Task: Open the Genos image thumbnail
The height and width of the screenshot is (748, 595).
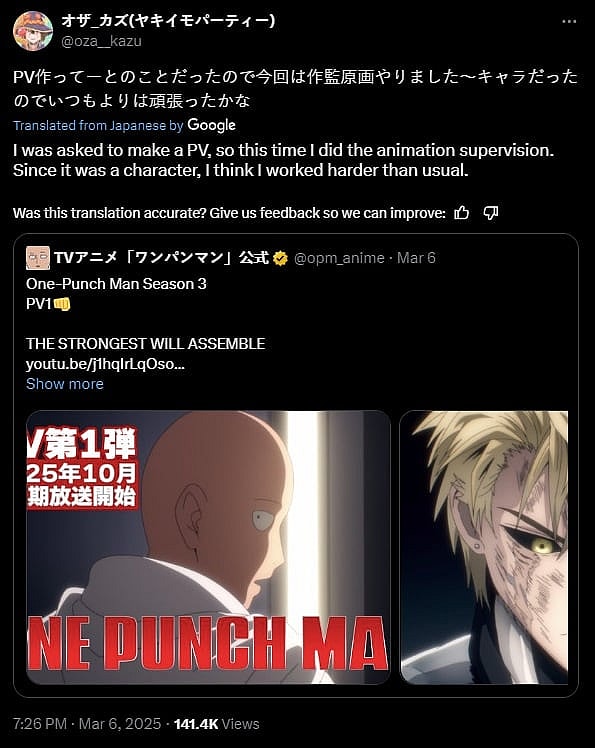Action: [484, 547]
